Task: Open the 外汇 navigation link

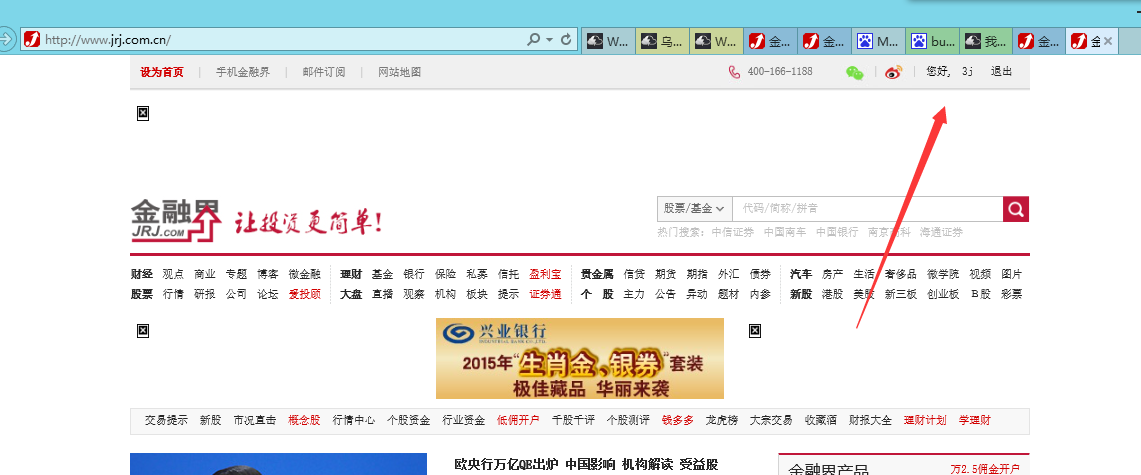Action: (x=728, y=274)
